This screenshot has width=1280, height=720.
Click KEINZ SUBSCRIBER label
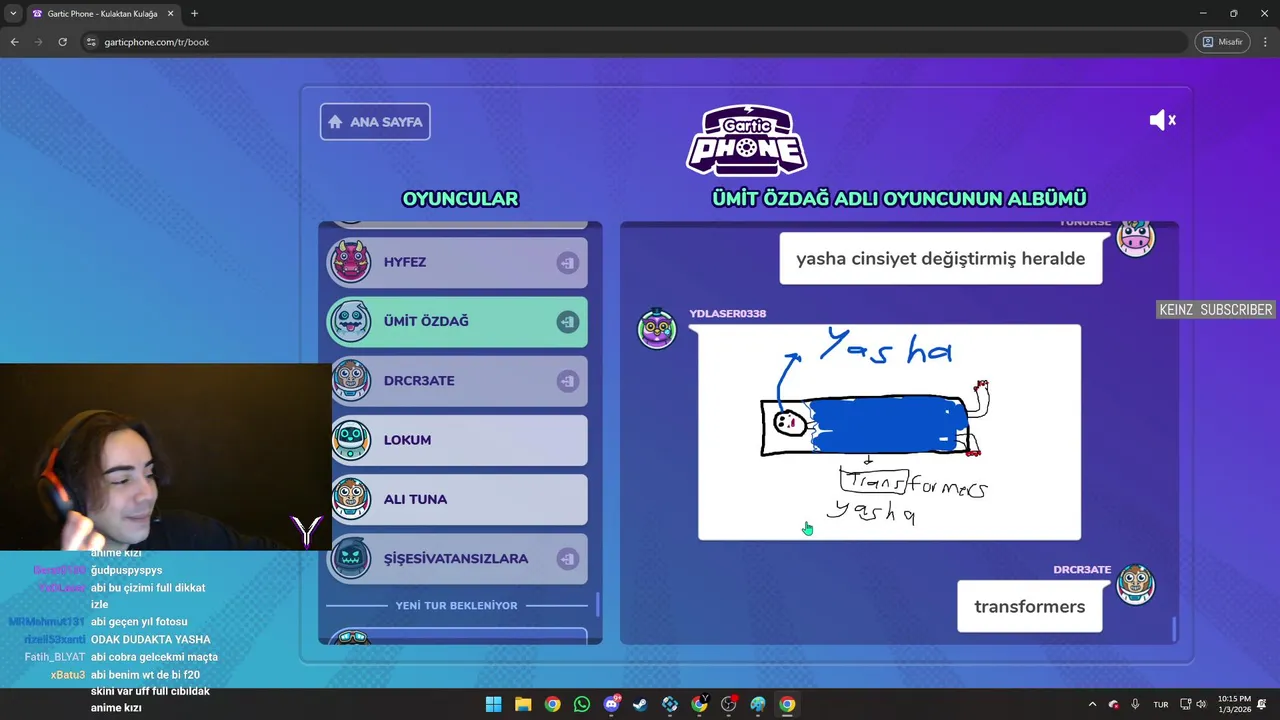pos(1215,310)
